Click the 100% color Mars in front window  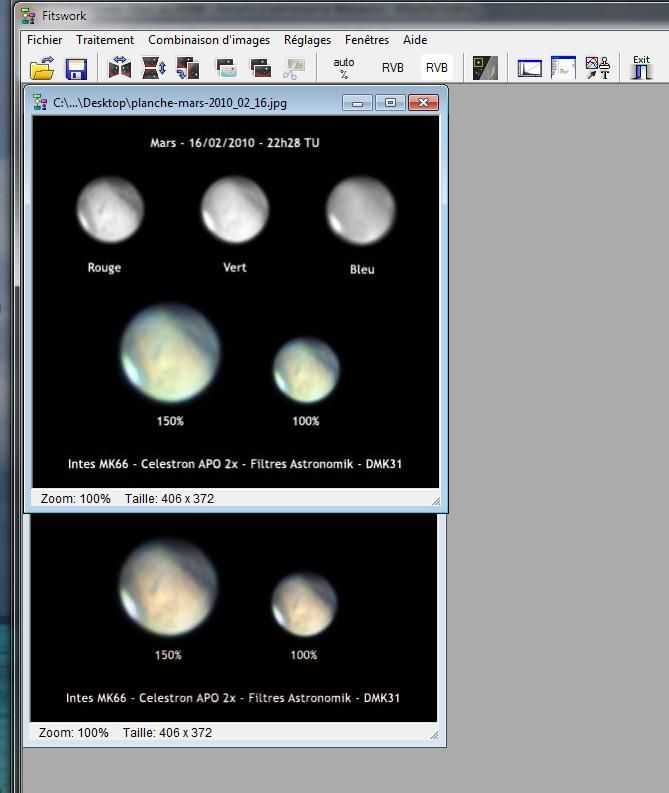point(306,370)
